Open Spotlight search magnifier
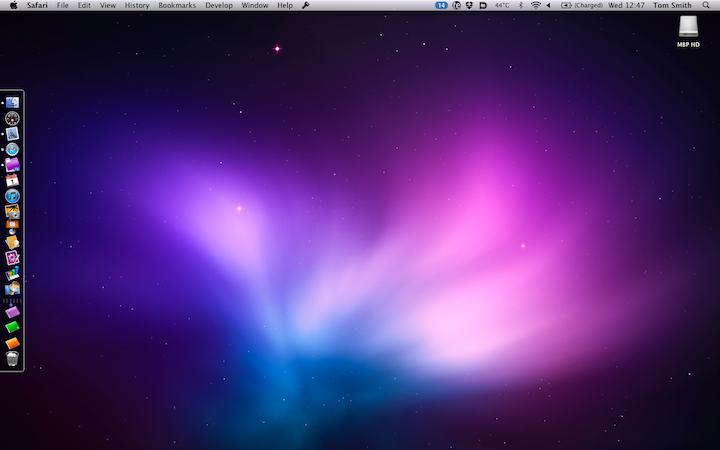The image size is (720, 450). click(x=706, y=6)
